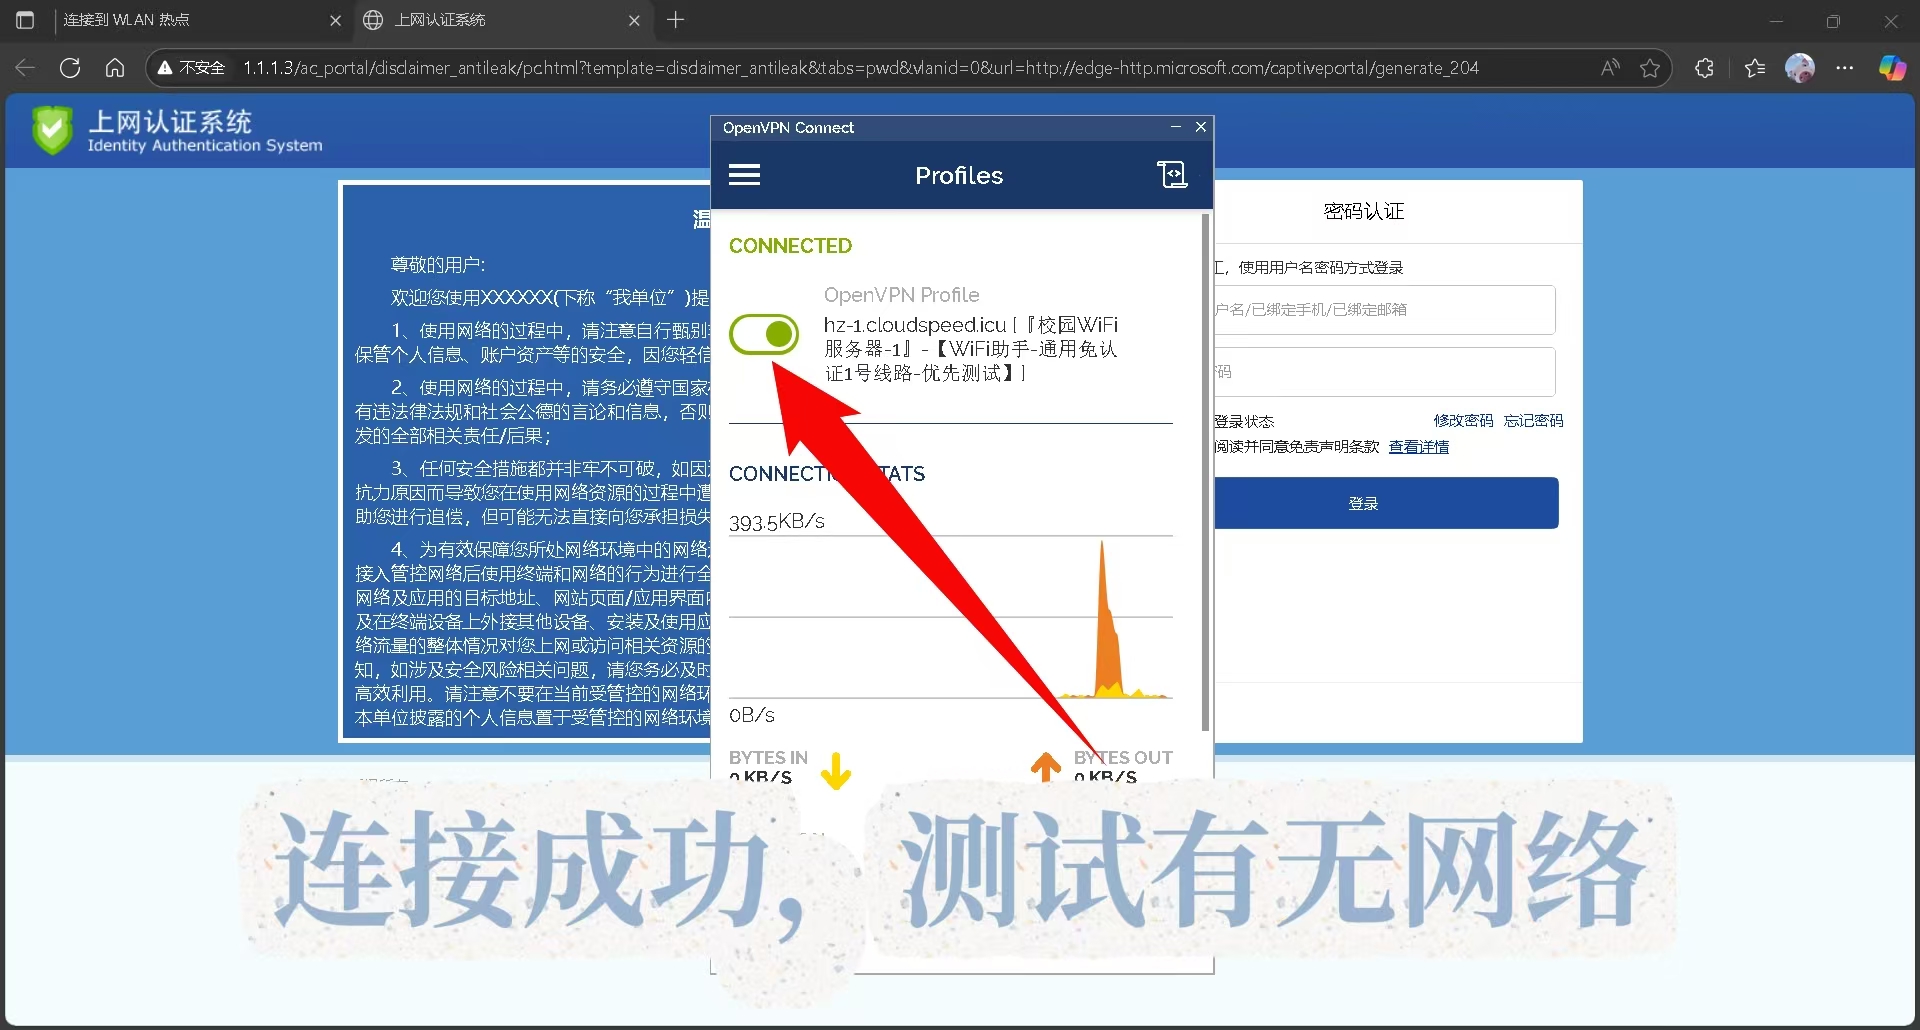Click the not secure warning indicator
Image resolution: width=1920 pixels, height=1030 pixels.
191,68
